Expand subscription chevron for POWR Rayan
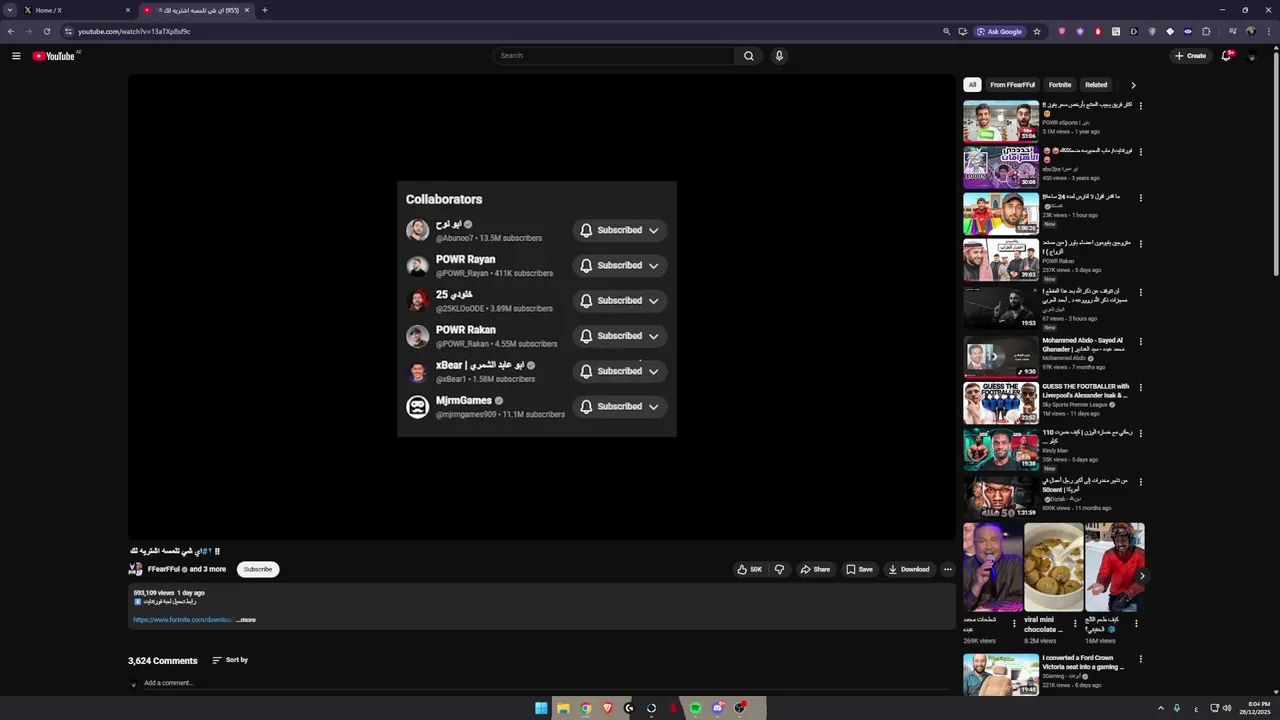This screenshot has height=720, width=1280. click(654, 265)
